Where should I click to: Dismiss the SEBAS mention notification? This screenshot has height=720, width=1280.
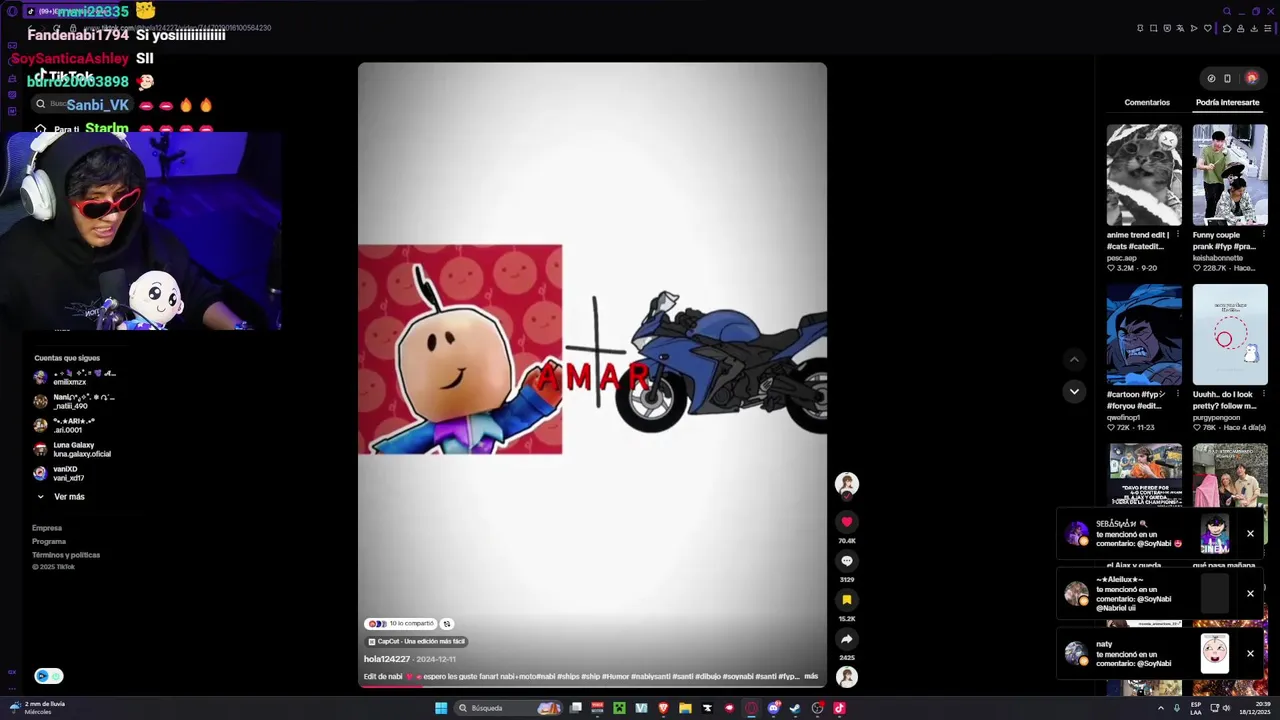pos(1250,534)
